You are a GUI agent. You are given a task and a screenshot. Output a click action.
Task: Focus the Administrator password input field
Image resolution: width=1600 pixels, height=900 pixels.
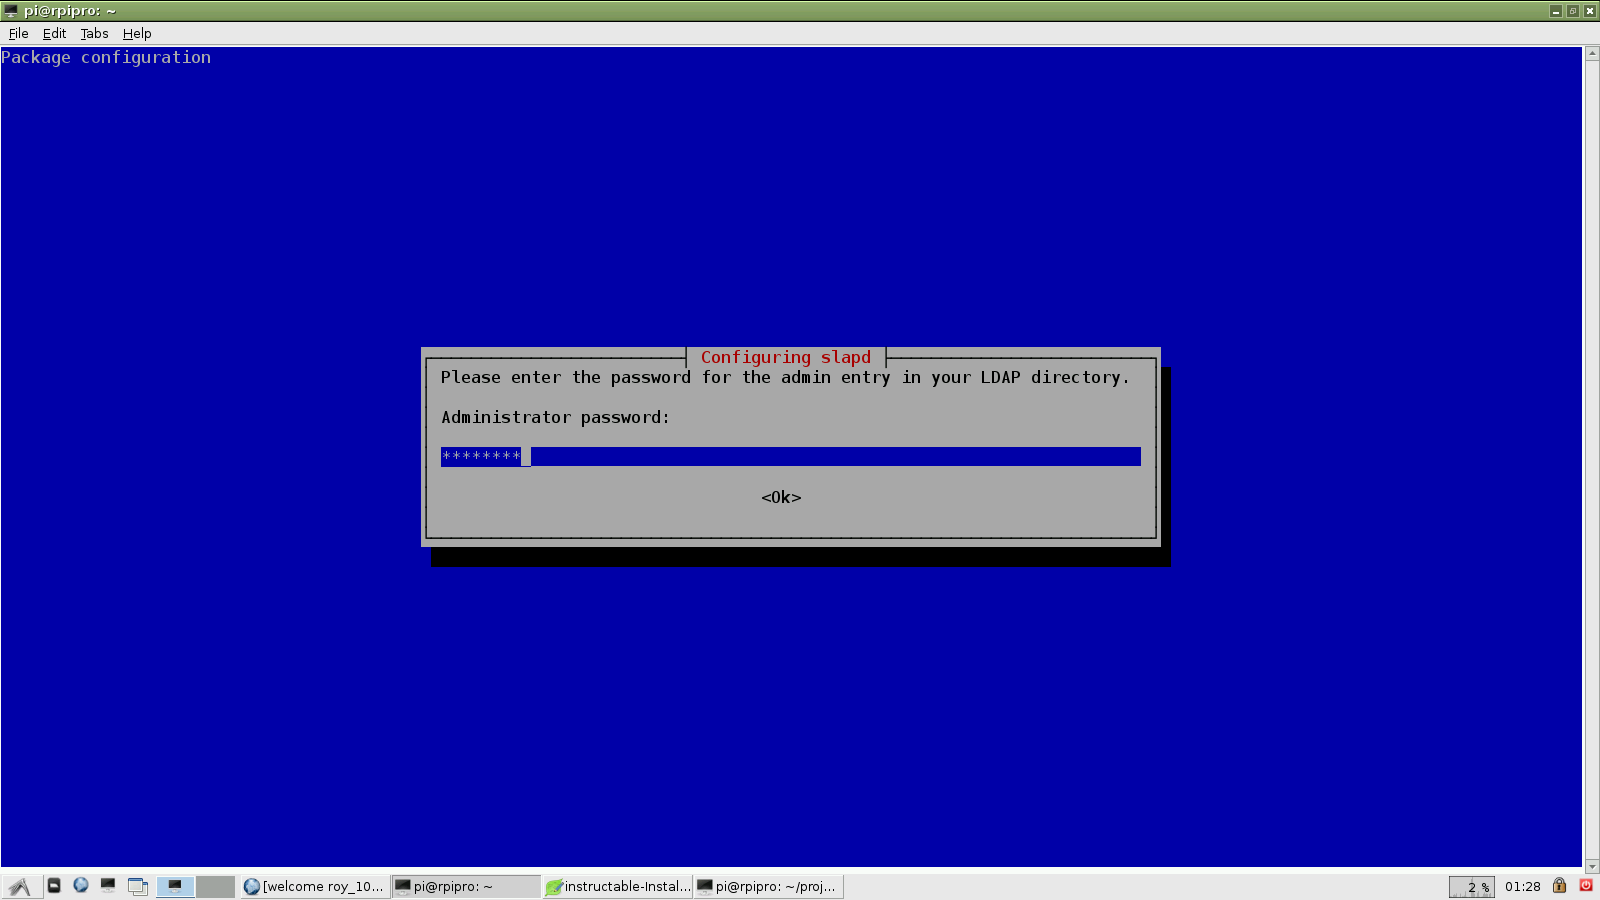coord(790,456)
